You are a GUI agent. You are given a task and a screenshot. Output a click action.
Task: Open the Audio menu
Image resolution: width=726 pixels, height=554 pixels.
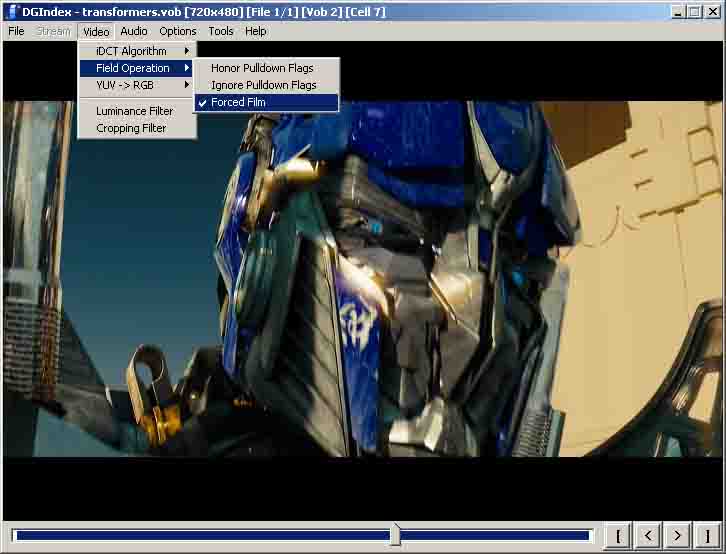[134, 31]
